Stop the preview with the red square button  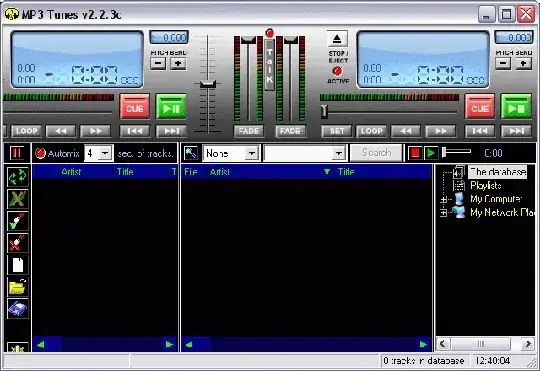click(415, 153)
